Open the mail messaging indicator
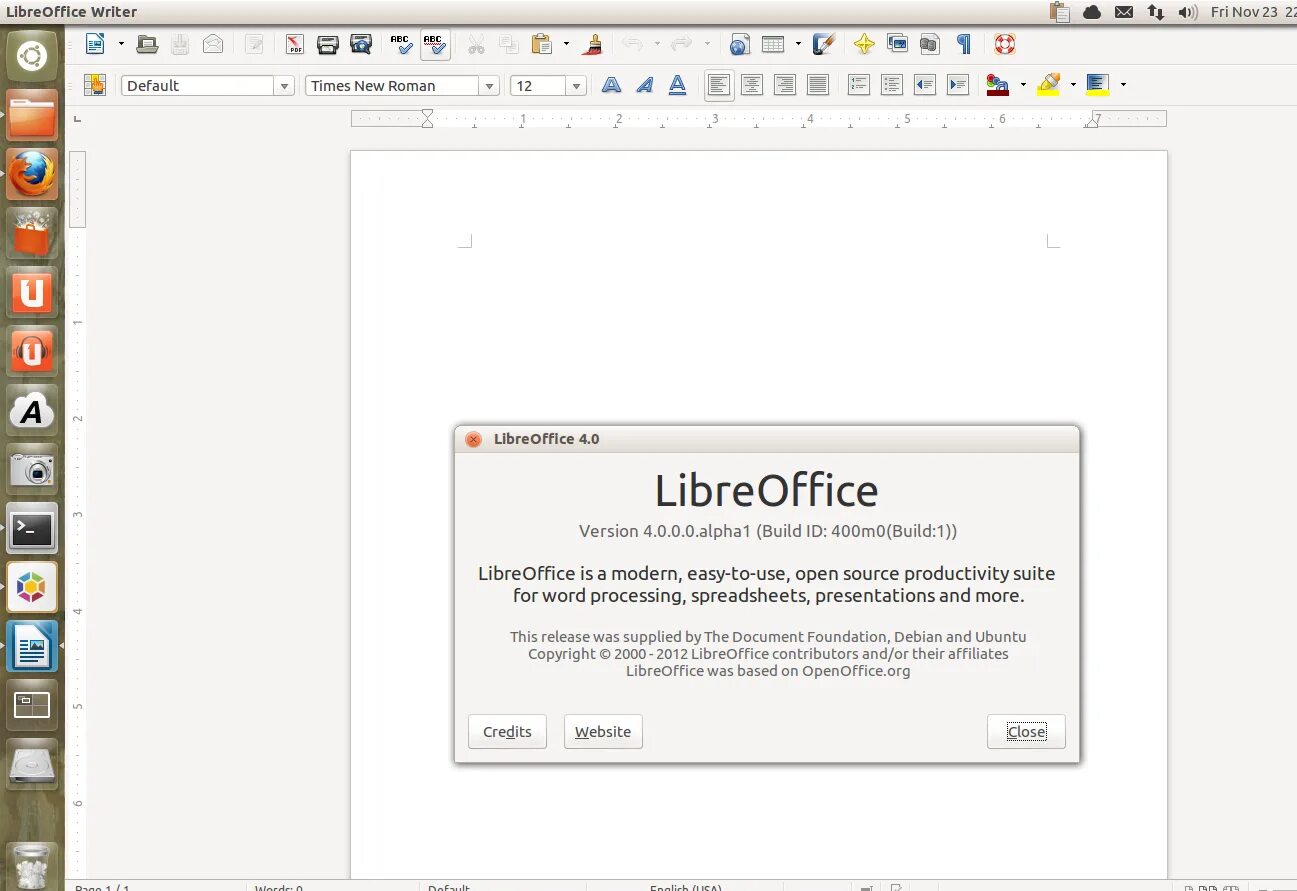The height and width of the screenshot is (891, 1297). coord(1124,12)
